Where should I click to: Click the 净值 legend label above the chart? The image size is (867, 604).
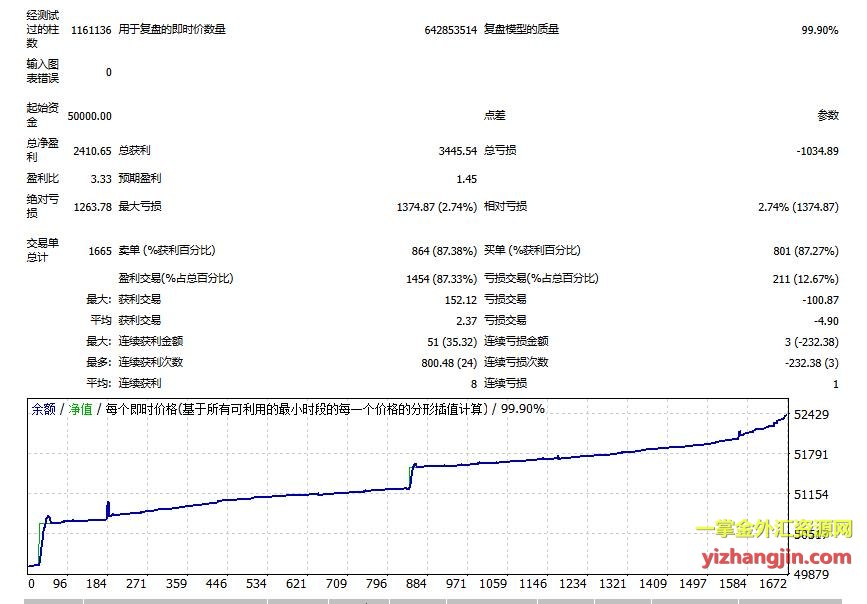pos(80,409)
